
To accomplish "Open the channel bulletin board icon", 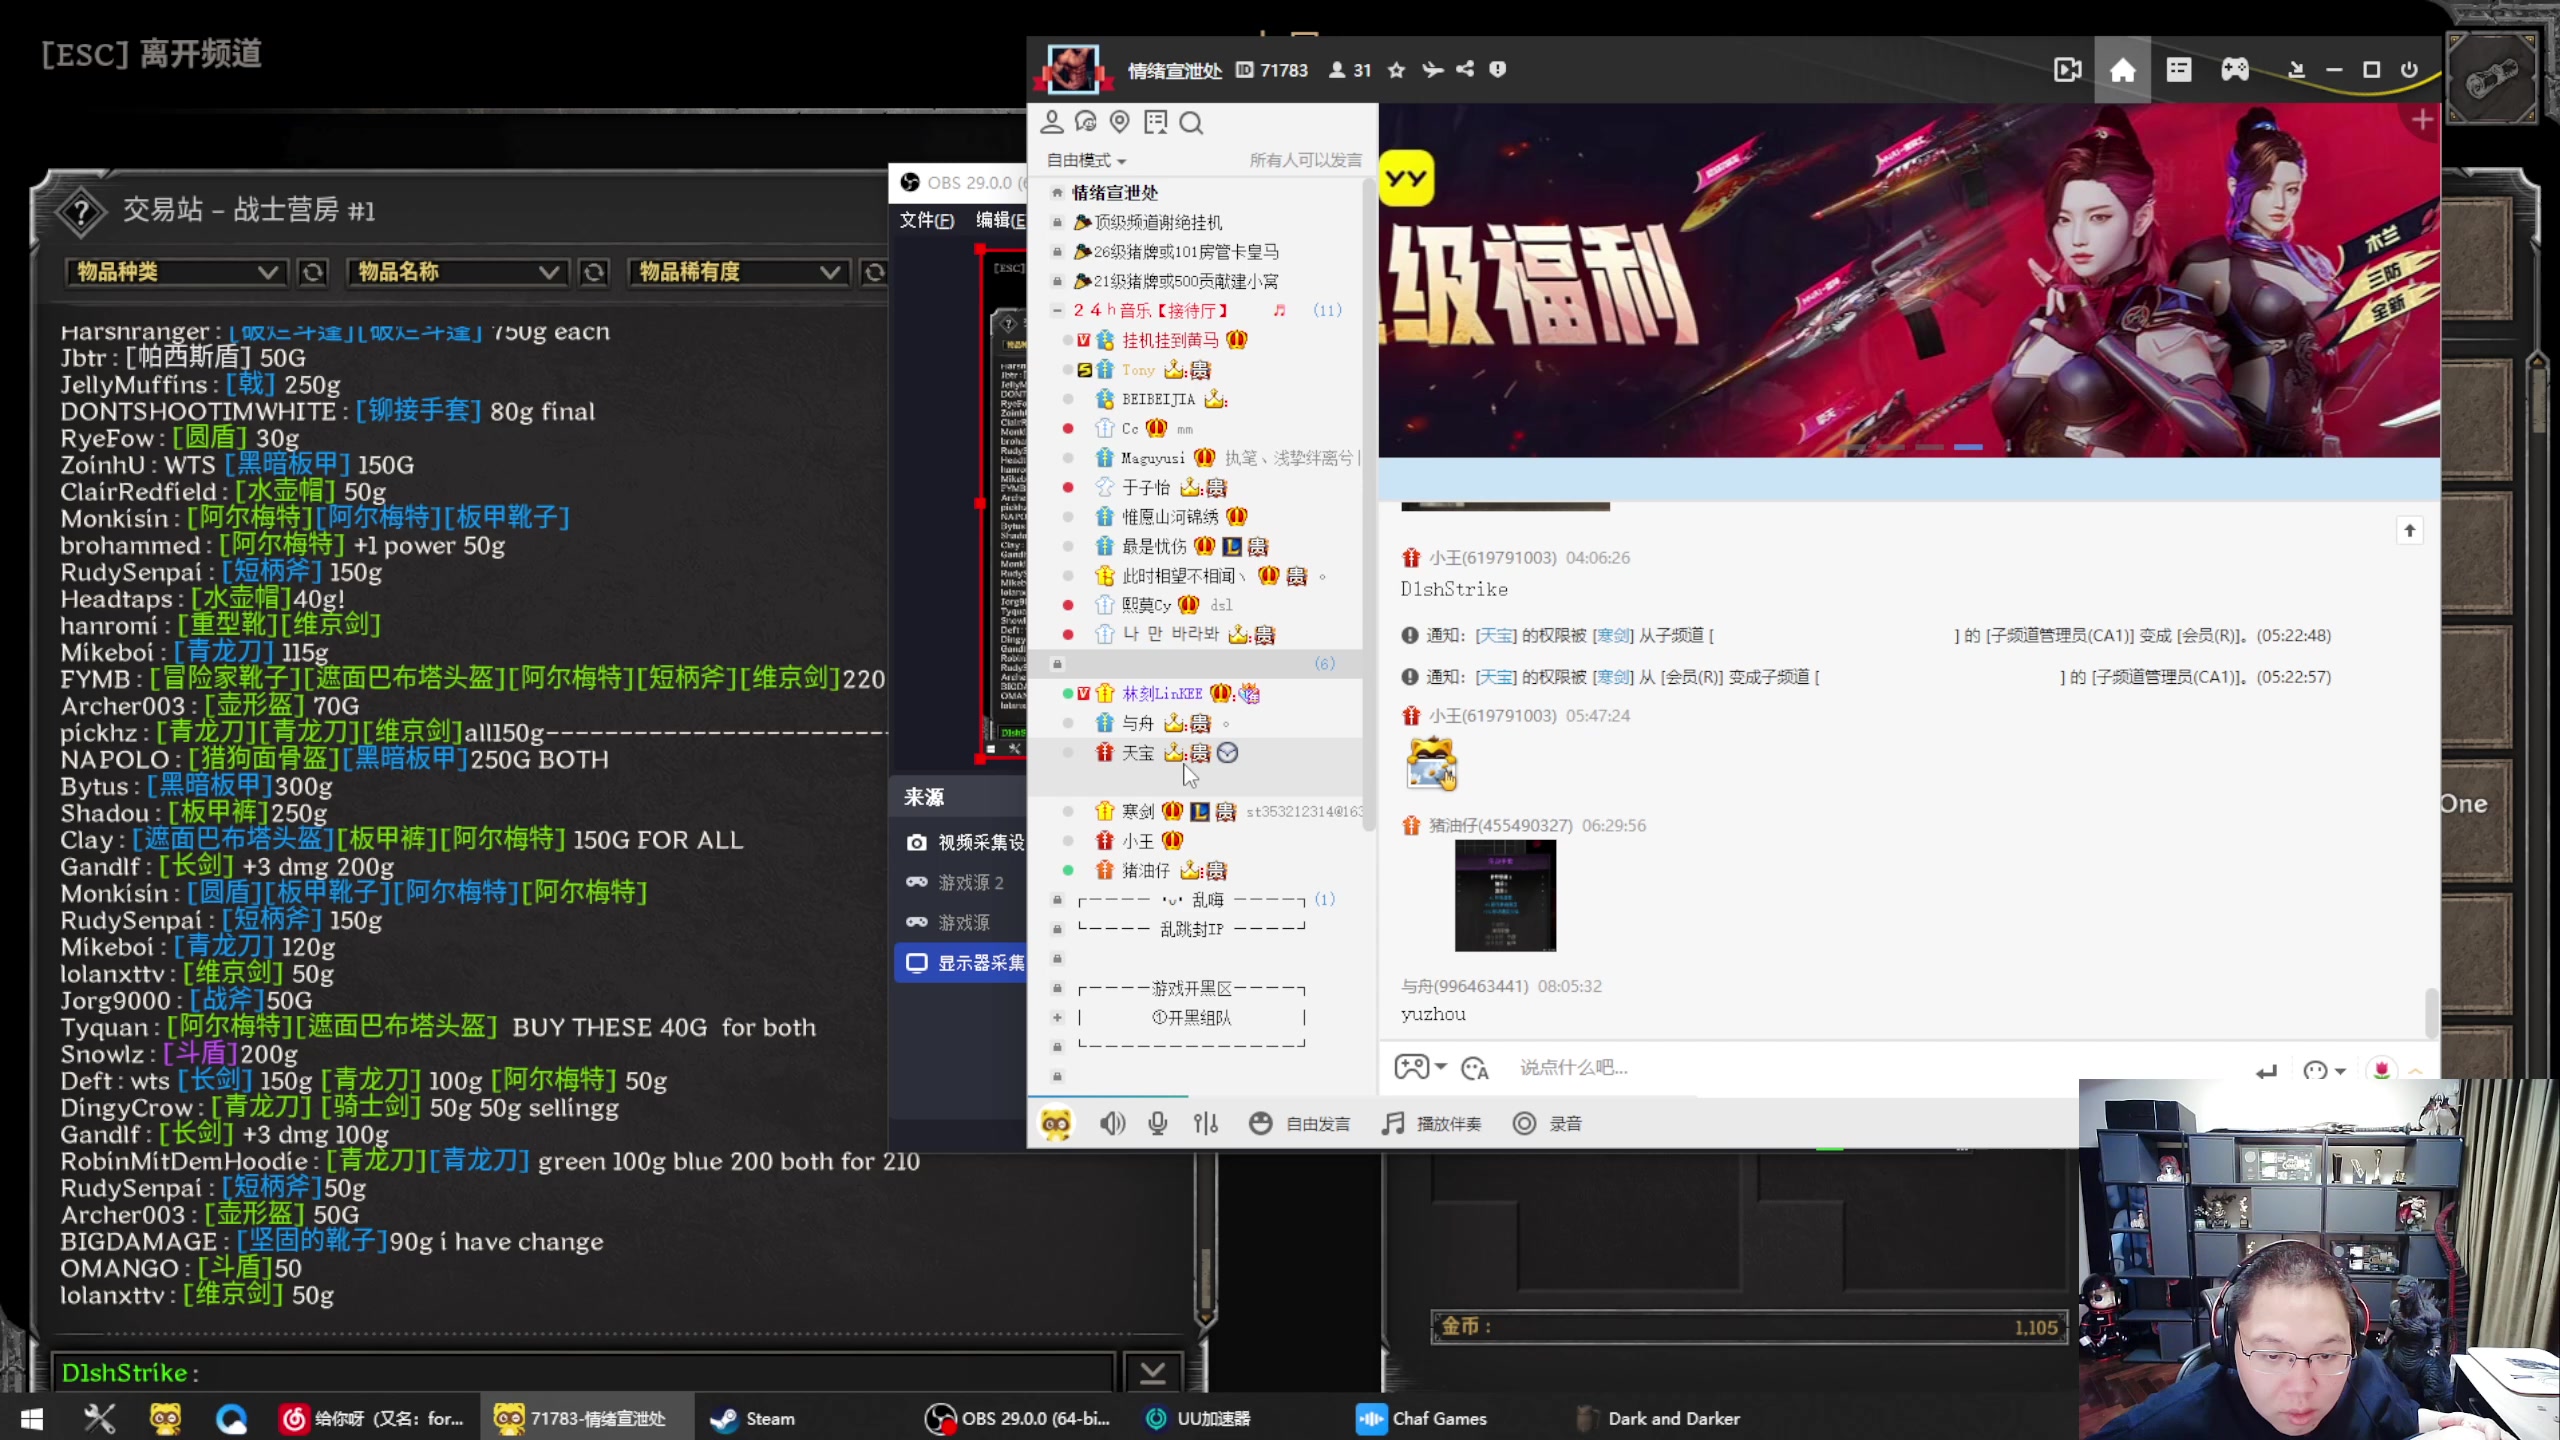I will [x=1156, y=122].
